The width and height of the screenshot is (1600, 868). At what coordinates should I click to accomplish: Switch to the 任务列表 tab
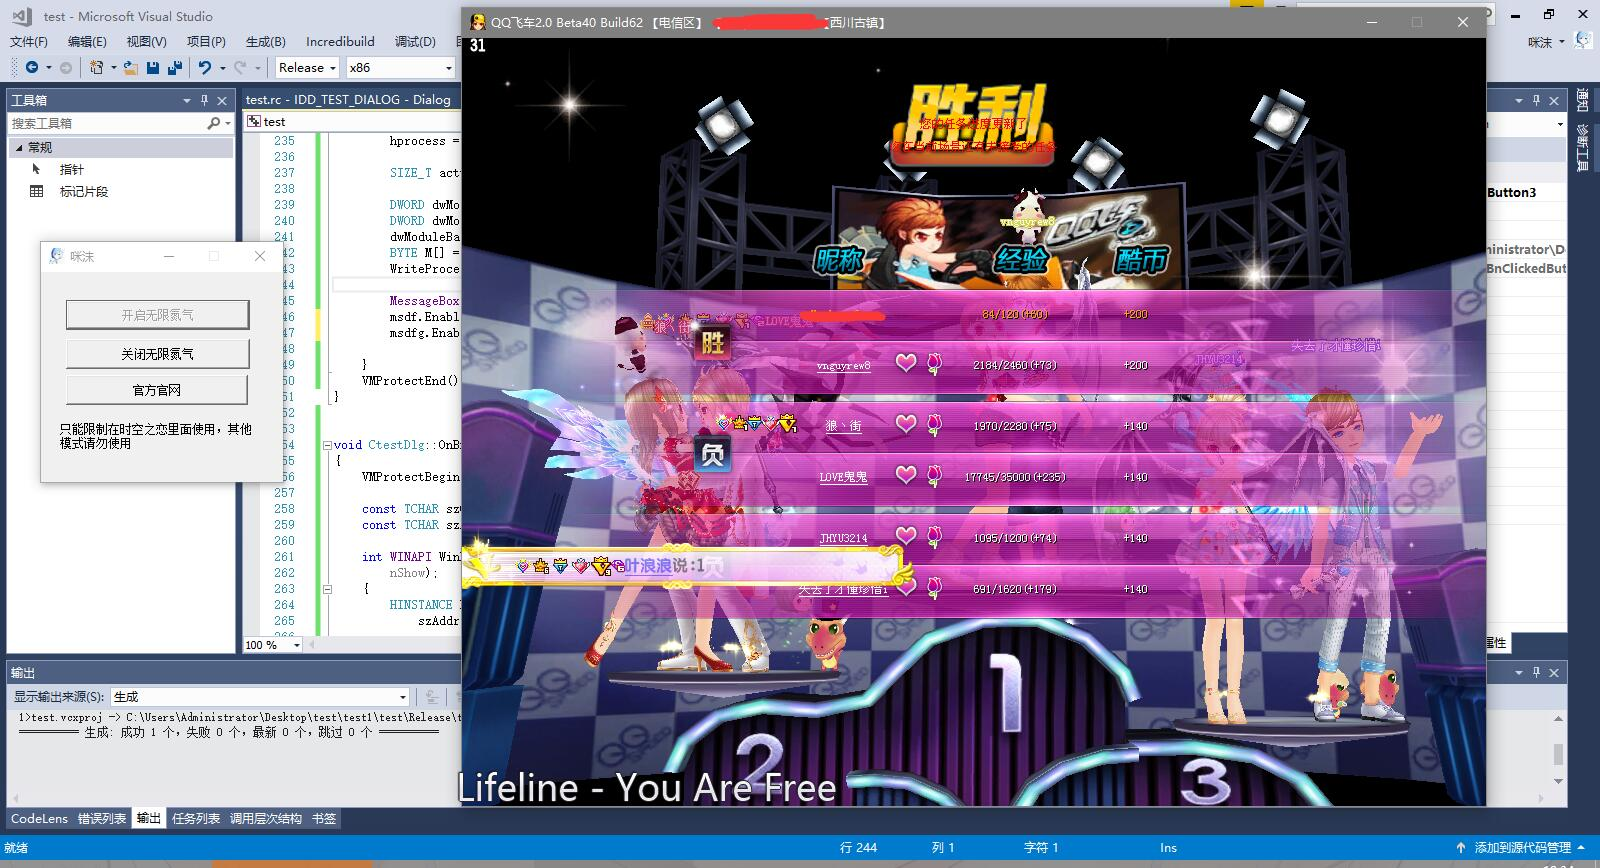point(196,818)
